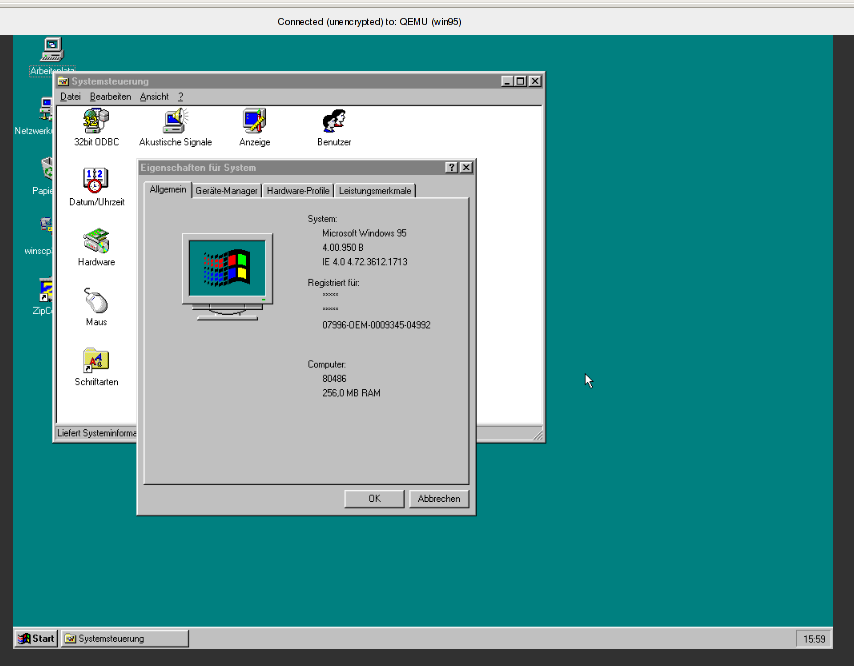Viewport: 854px width, 666px height.
Task: Open the Datei menu in Systemsteuerung
Action: 70,97
